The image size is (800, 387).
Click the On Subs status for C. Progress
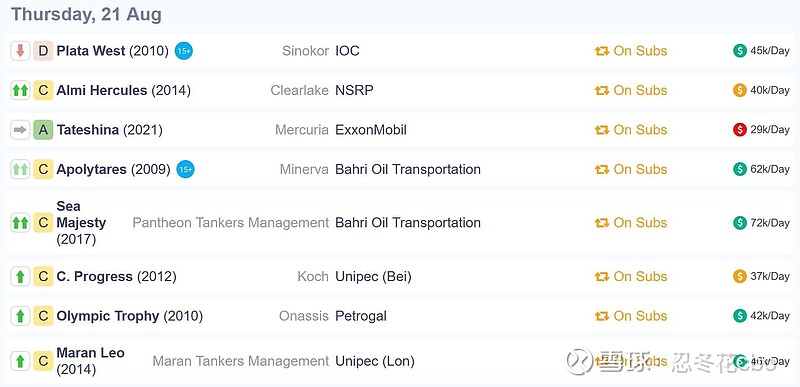point(631,276)
